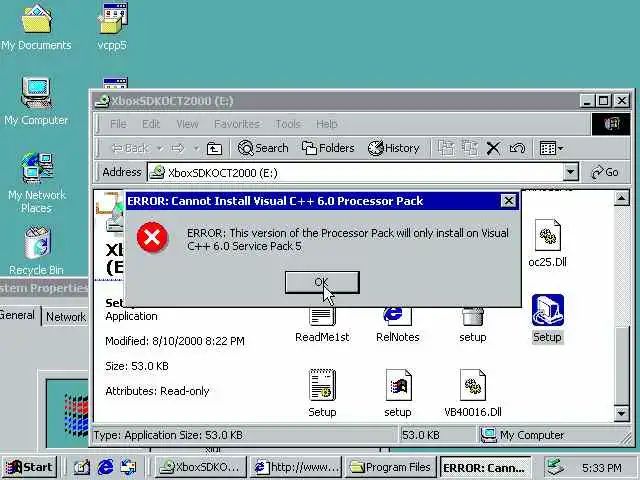Click the Undo toolbar icon
Screen dimensions: 640x480
(517, 148)
